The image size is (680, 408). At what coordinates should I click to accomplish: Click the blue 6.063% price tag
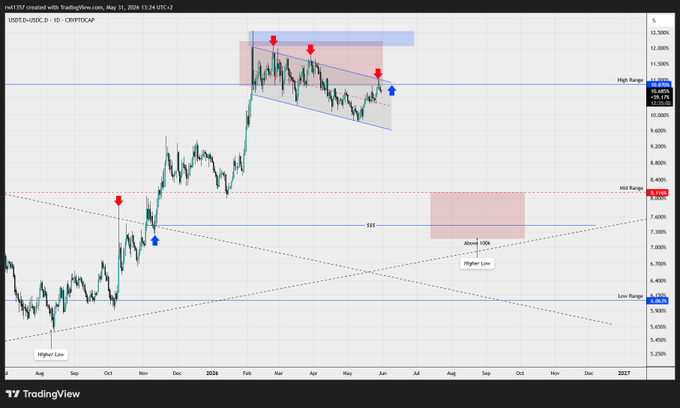tap(657, 300)
